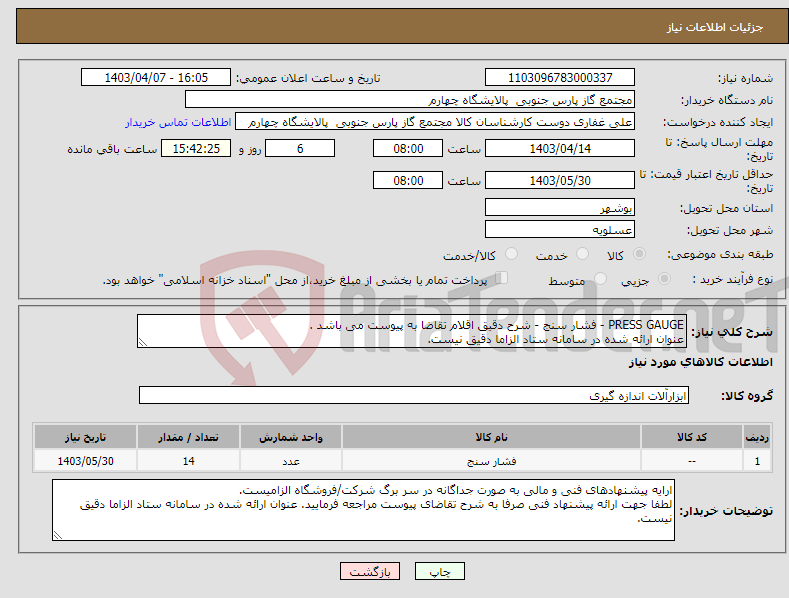Click the resize handle of the description textarea
This screenshot has height=598, width=789.
[143, 342]
